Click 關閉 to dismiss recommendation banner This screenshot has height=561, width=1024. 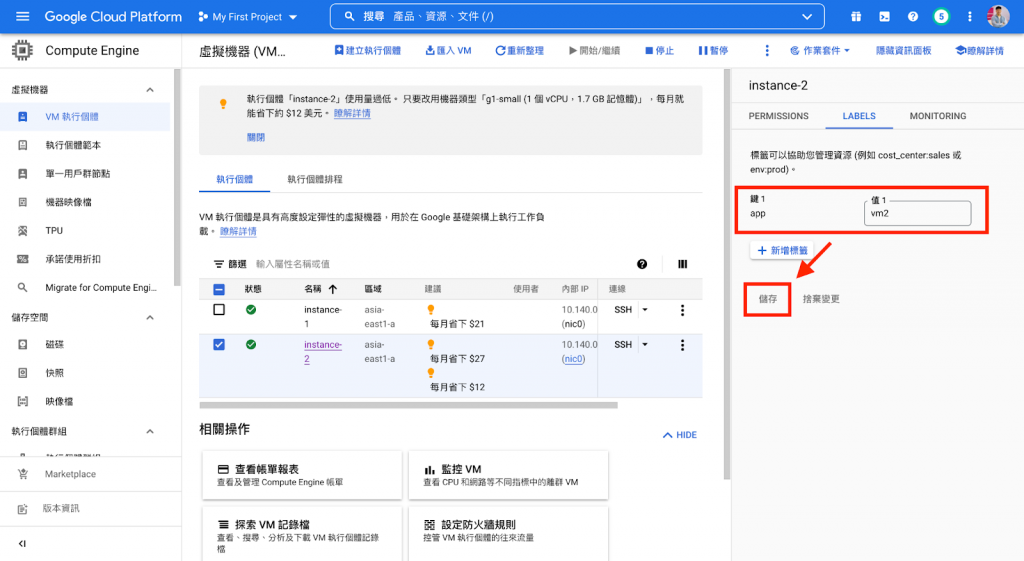click(x=255, y=137)
